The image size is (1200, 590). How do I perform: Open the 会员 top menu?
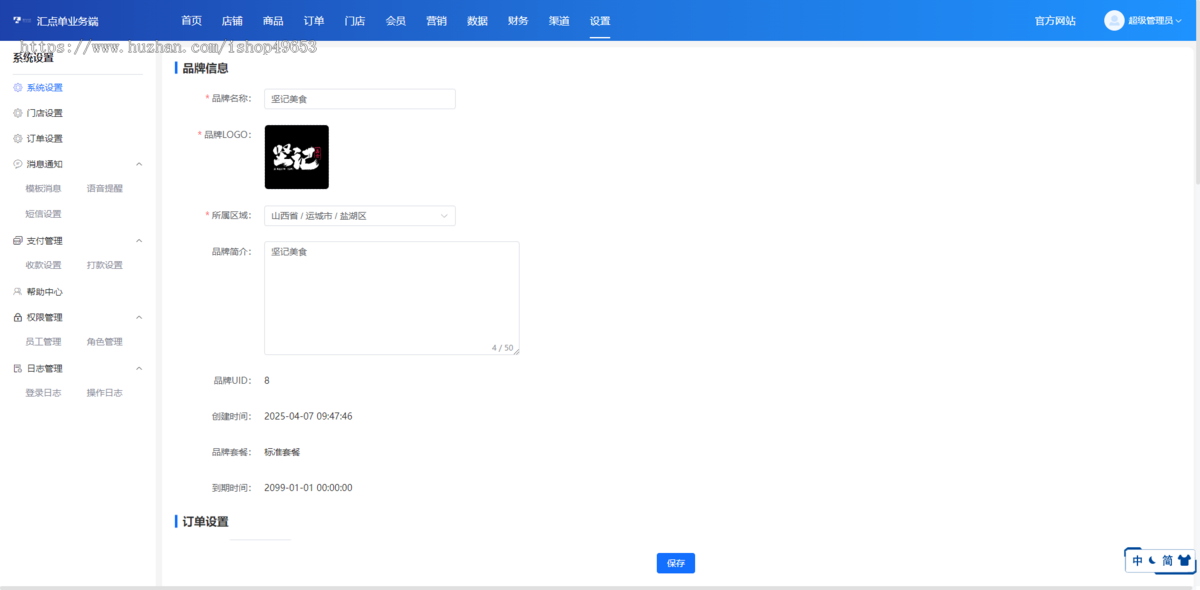tap(395, 21)
